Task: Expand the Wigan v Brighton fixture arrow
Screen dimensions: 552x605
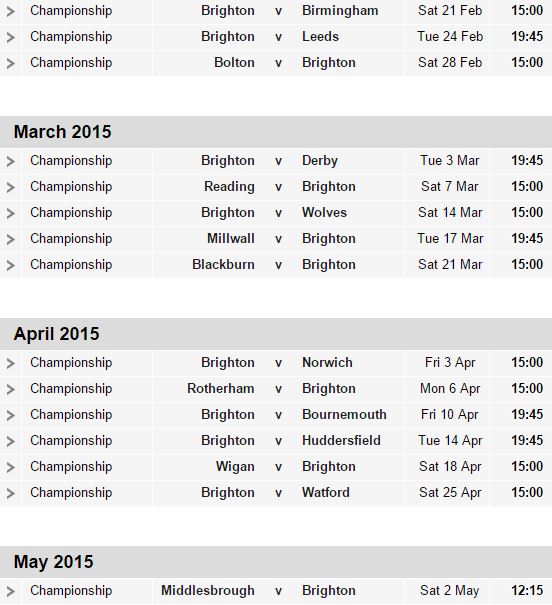Action: pyautogui.click(x=11, y=467)
